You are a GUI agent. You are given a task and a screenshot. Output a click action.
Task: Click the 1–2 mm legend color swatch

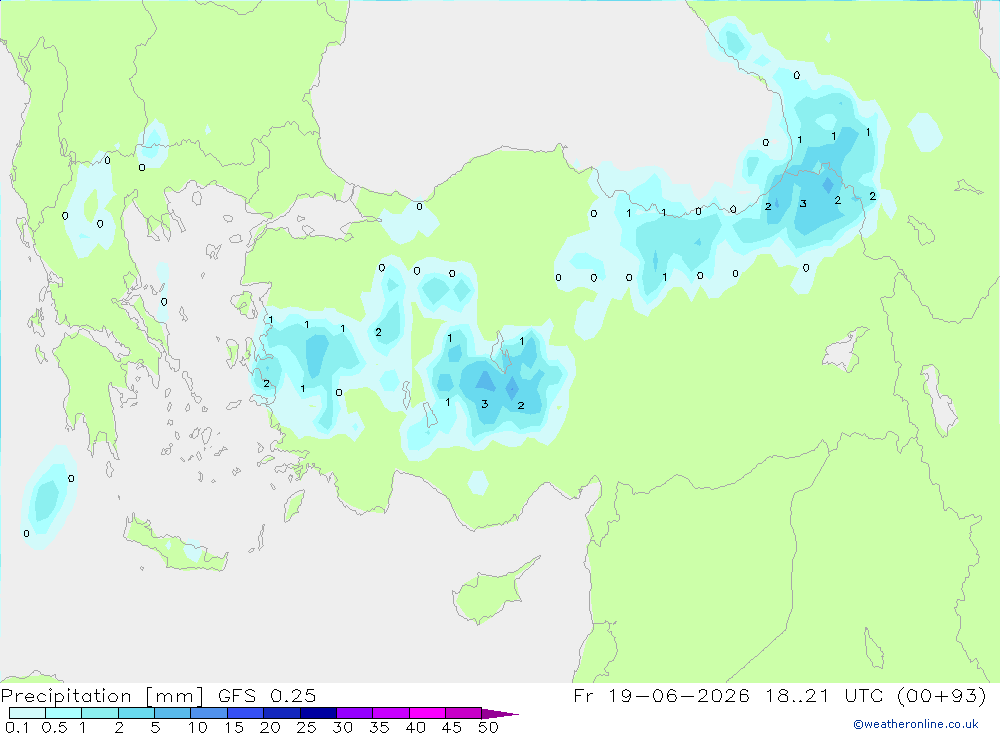point(100,713)
